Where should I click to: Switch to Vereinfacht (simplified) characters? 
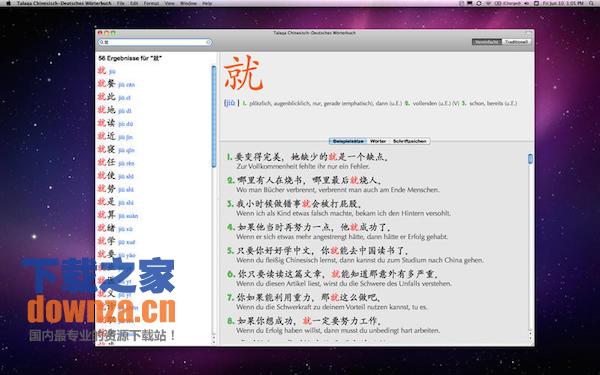pos(486,42)
